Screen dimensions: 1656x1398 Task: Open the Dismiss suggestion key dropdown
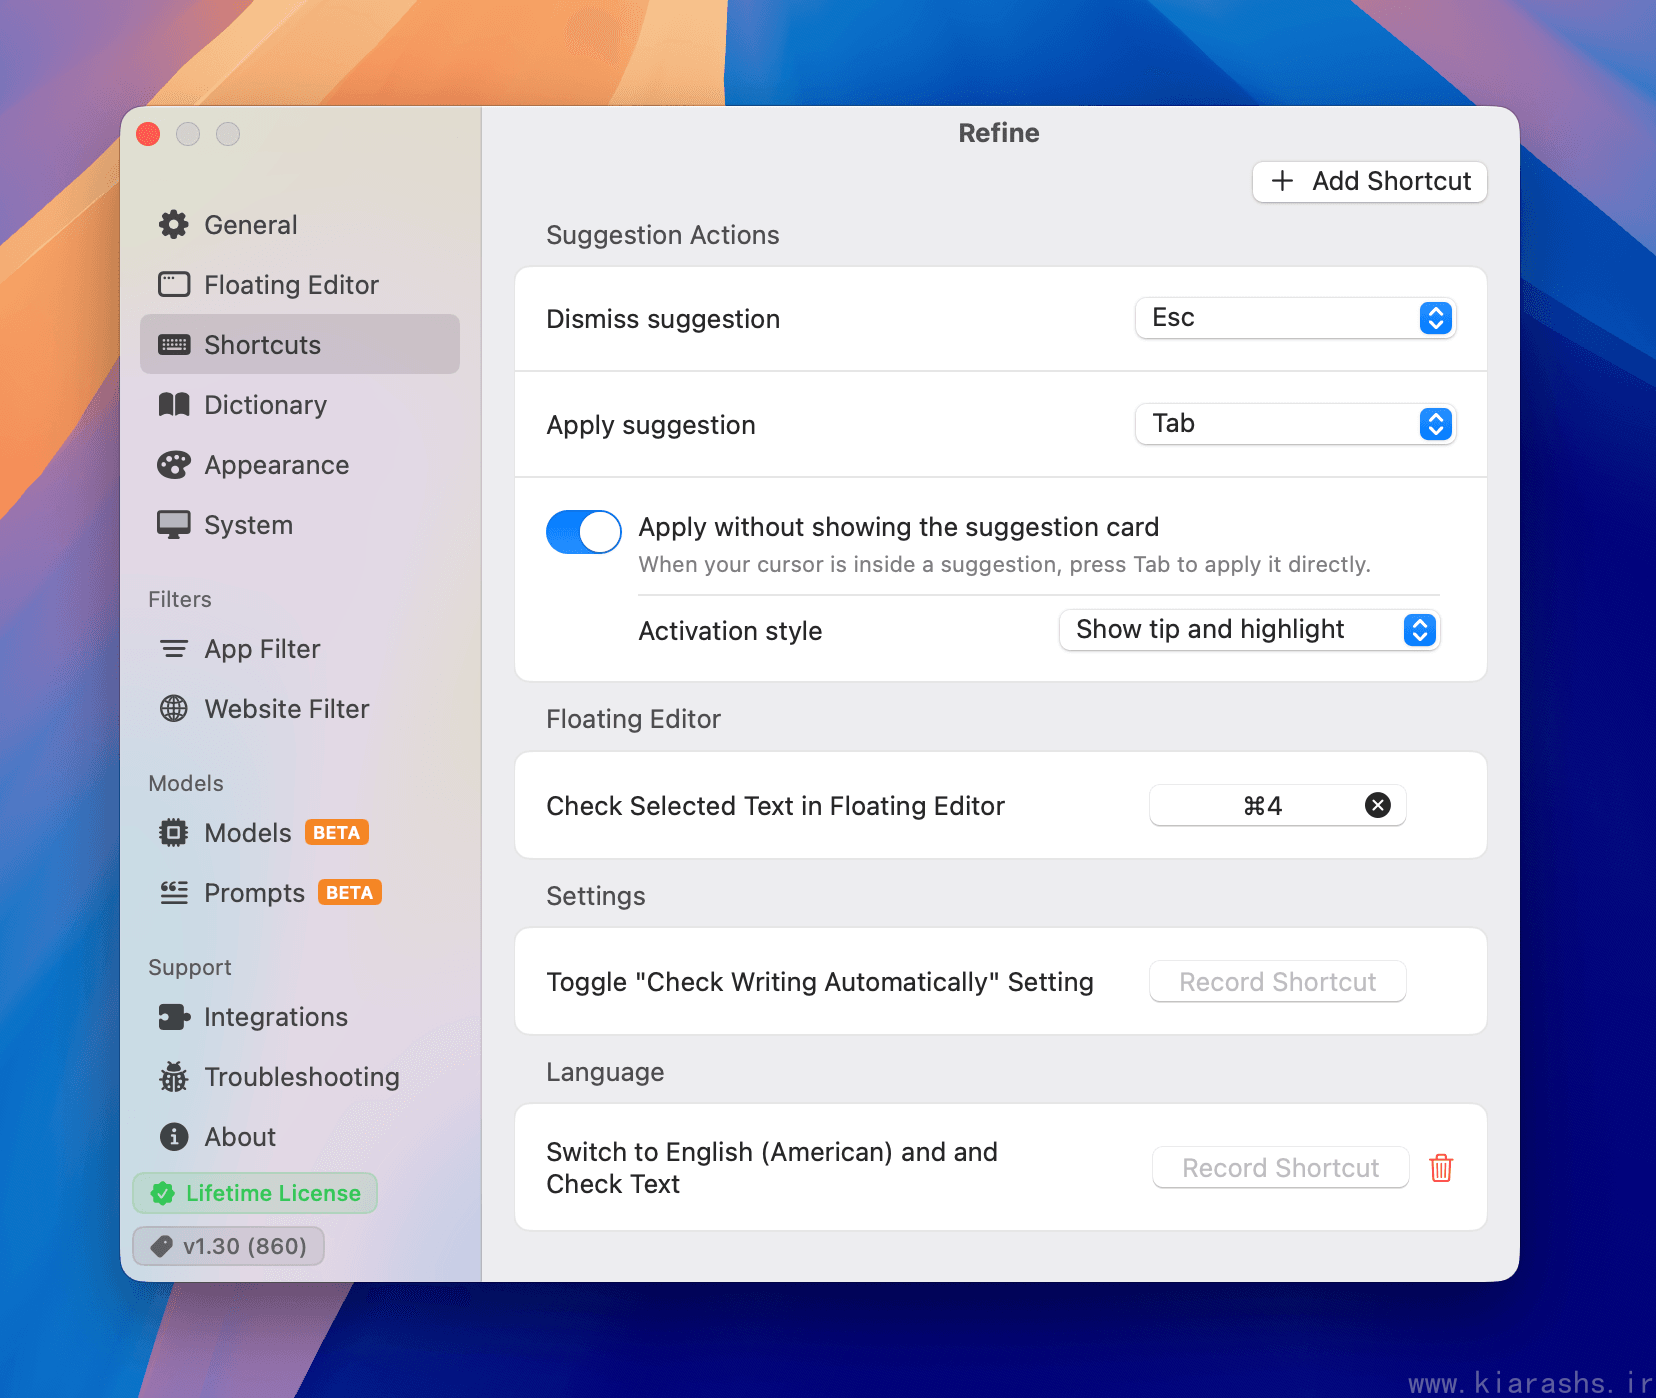pos(1295,318)
